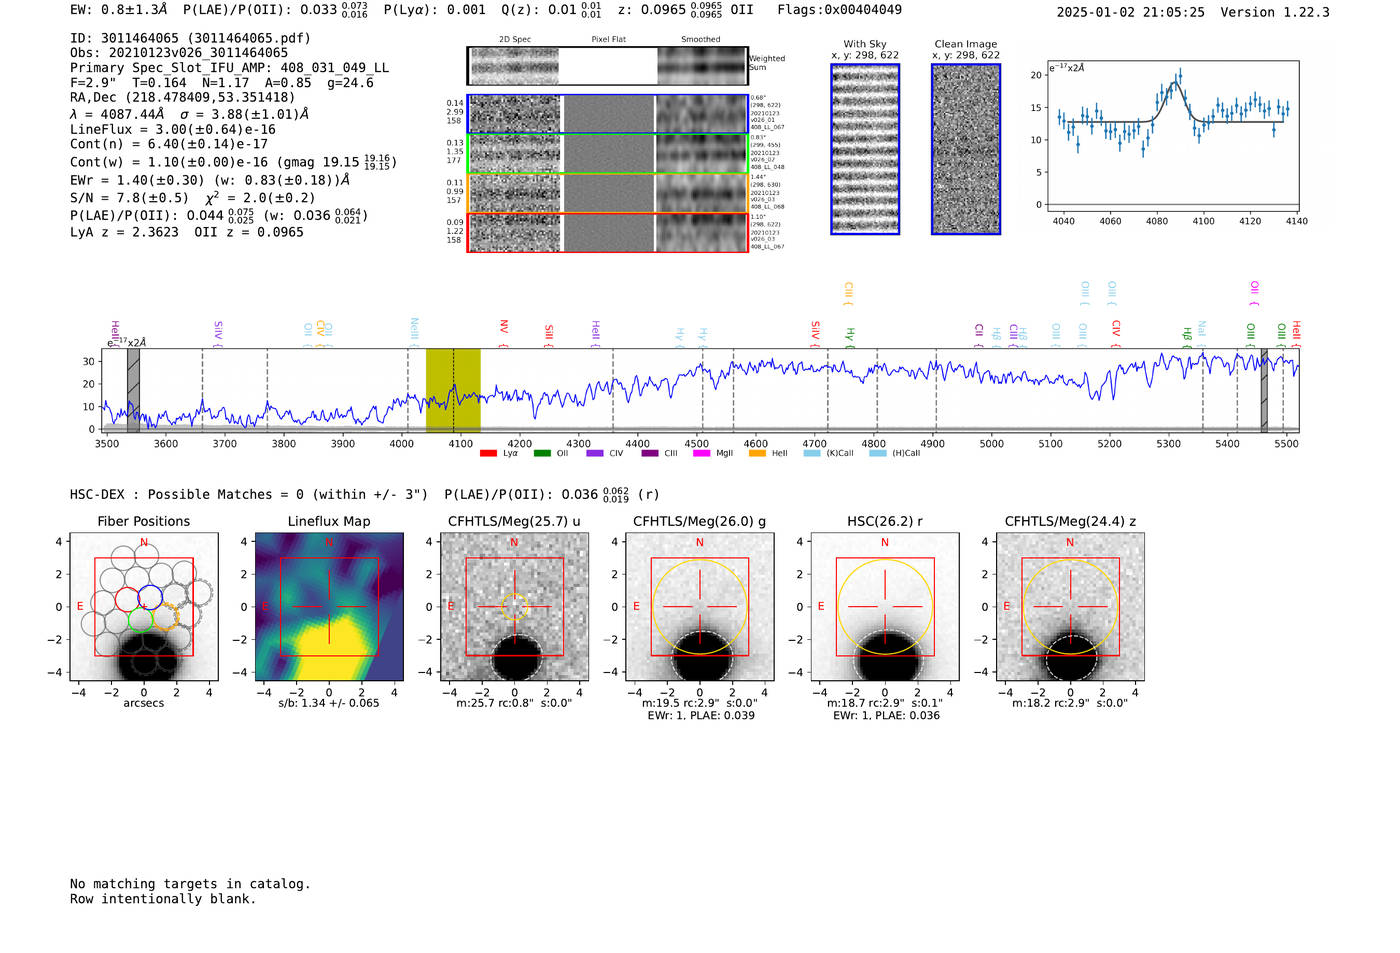This screenshot has height=953, width=1400.
Task: Click the red Lyα legend swatch
Action: [x=488, y=453]
